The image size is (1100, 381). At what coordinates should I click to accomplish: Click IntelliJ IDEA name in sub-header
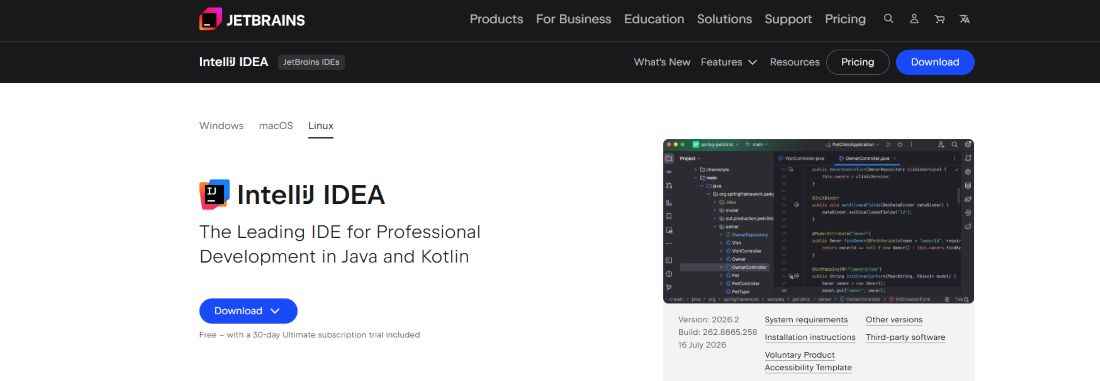click(234, 62)
